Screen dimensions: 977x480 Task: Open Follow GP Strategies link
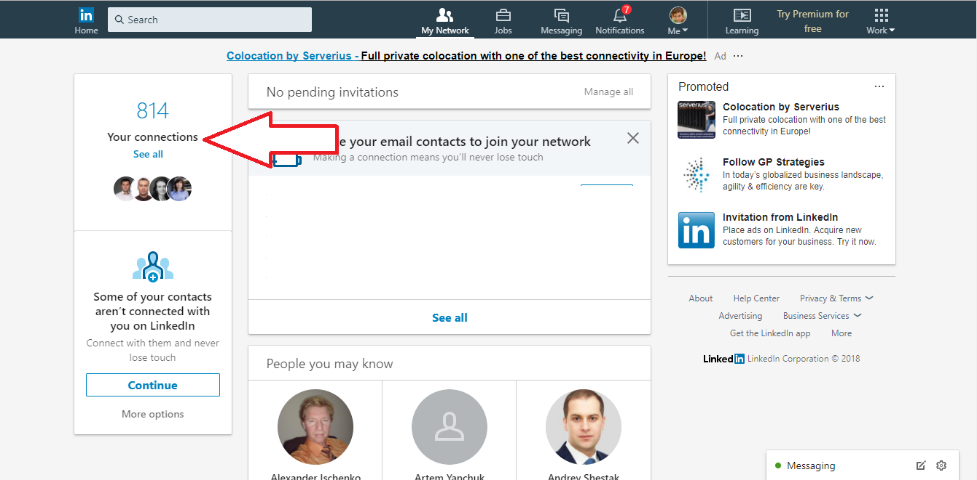773,162
